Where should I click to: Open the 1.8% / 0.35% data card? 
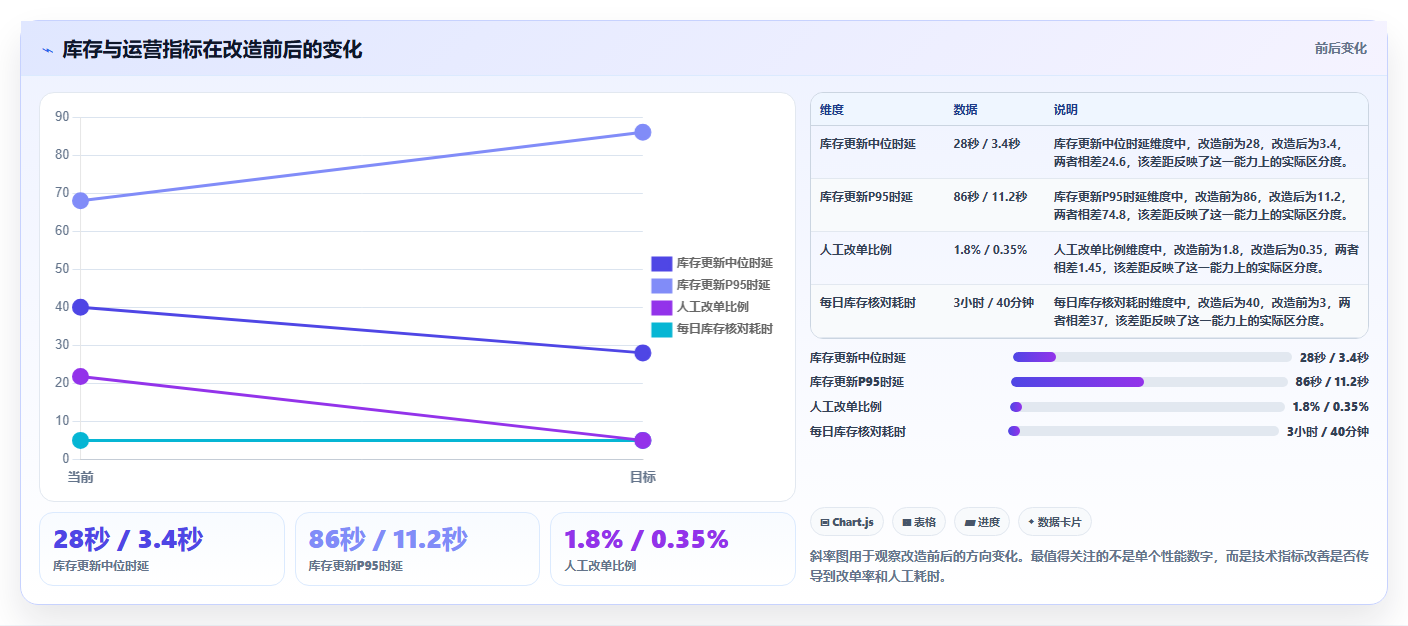[672, 549]
